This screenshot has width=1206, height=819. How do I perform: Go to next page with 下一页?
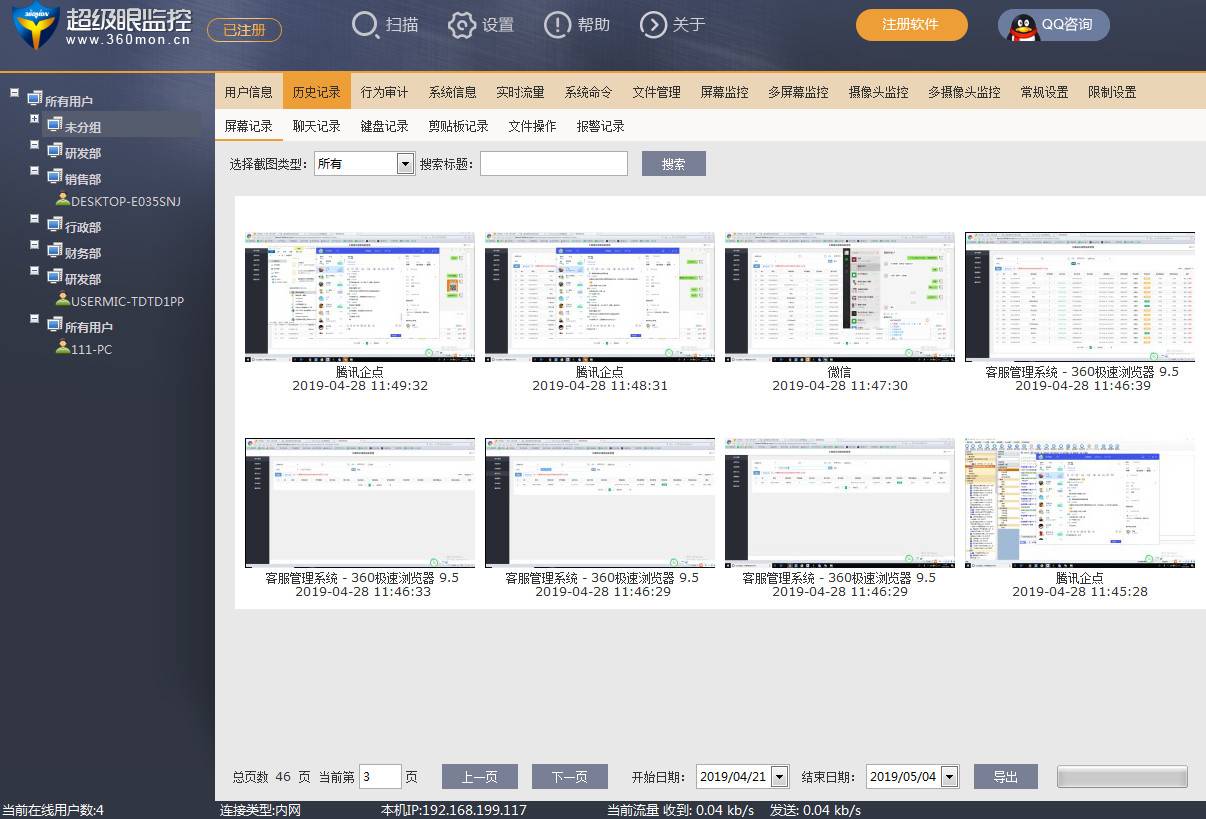coord(570,777)
